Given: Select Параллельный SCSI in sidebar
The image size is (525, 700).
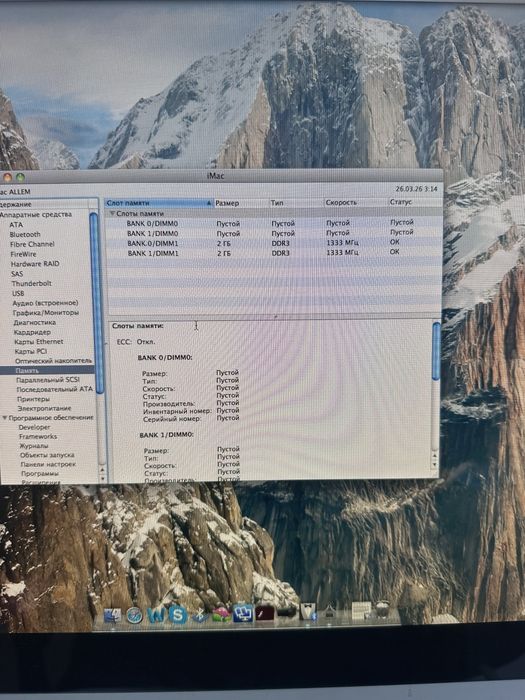Looking at the screenshot, I should 48,380.
